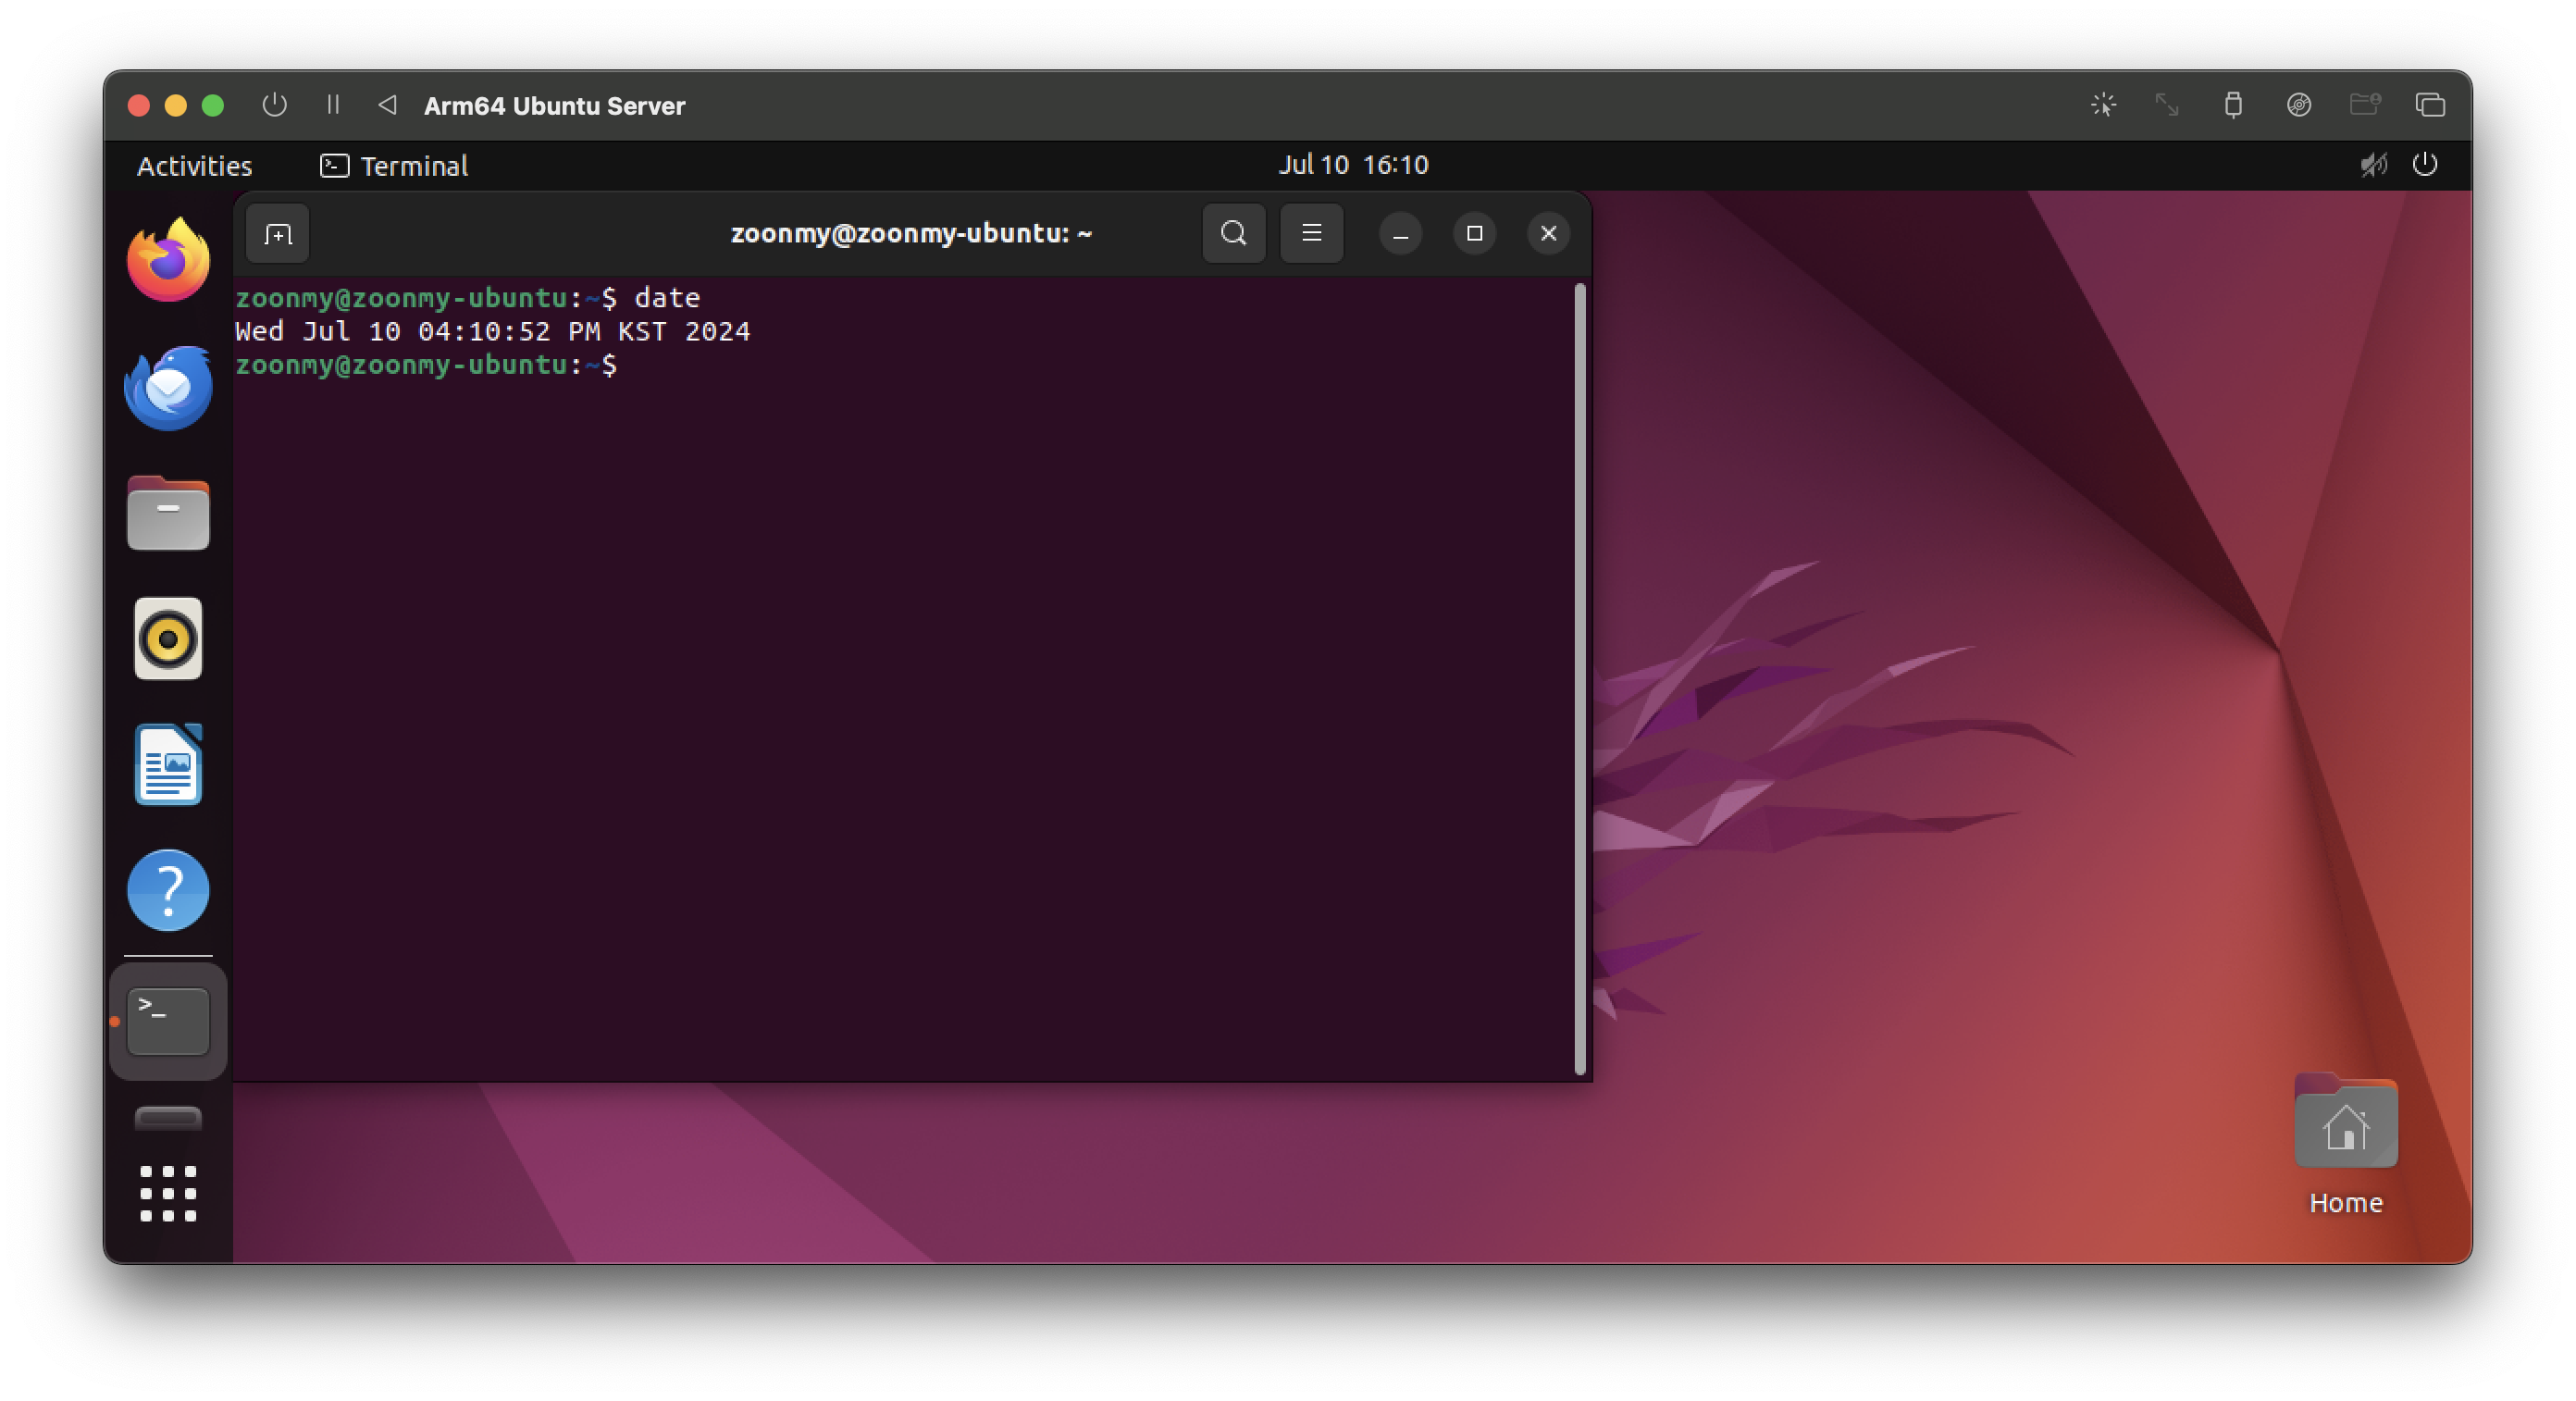Open the Files manager in dock
Viewport: 2576px width, 1401px height.
[168, 514]
